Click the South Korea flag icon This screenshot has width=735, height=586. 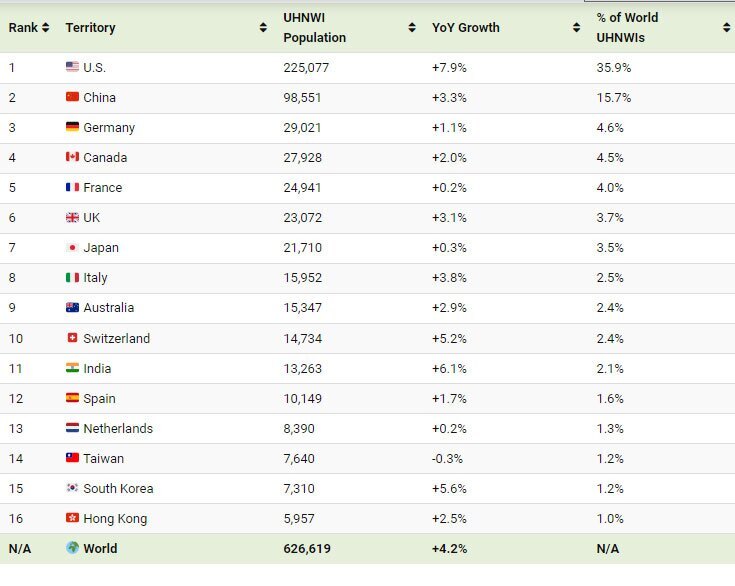(x=72, y=488)
